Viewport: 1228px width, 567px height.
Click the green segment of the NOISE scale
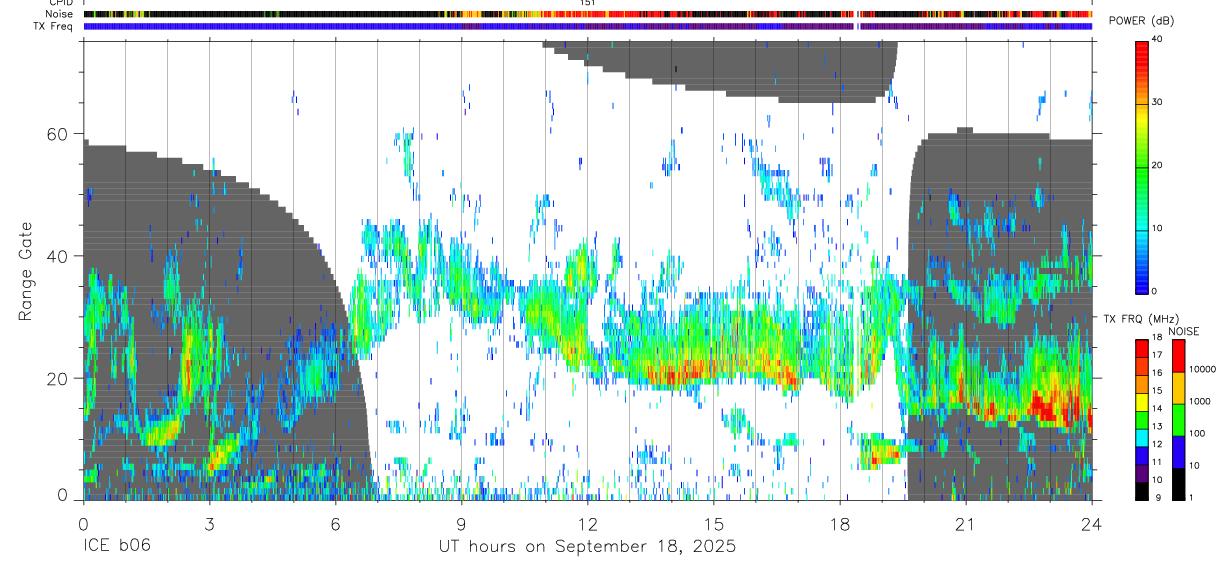coord(1178,420)
